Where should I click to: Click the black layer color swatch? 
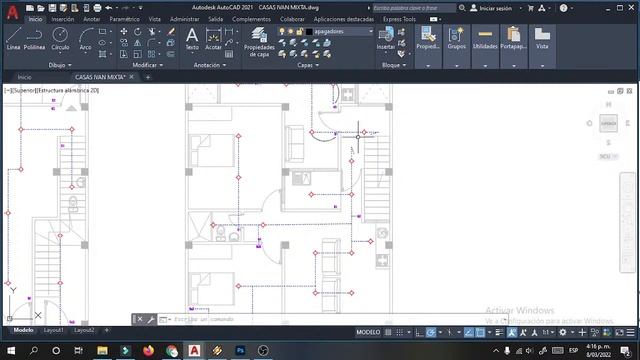point(309,31)
